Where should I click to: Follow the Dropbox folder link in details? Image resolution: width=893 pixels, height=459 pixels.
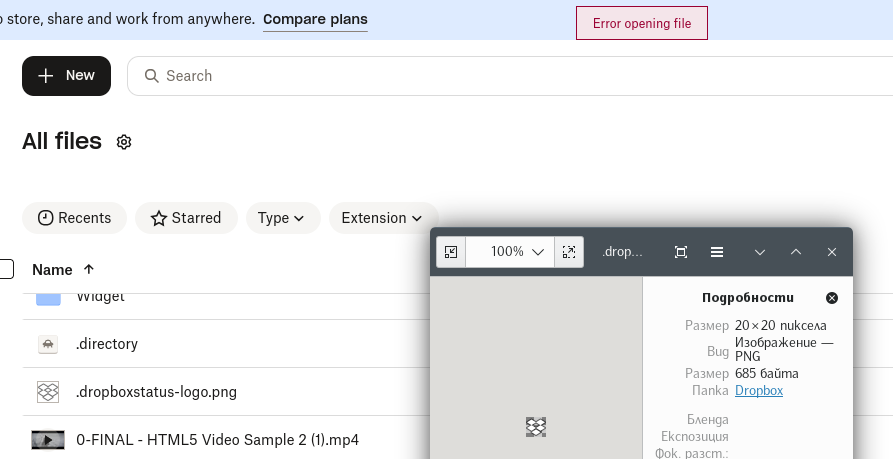point(759,390)
